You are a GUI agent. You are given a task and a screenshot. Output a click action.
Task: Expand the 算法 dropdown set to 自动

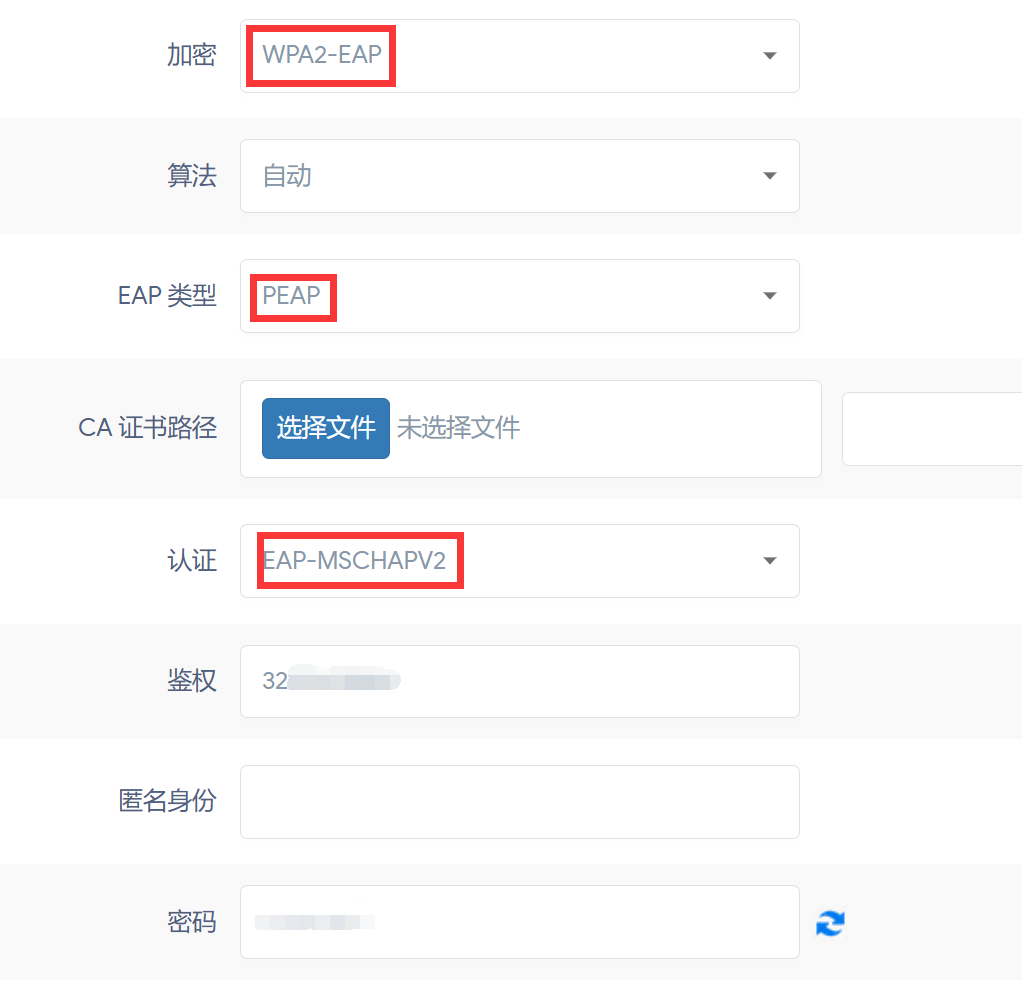pos(520,176)
